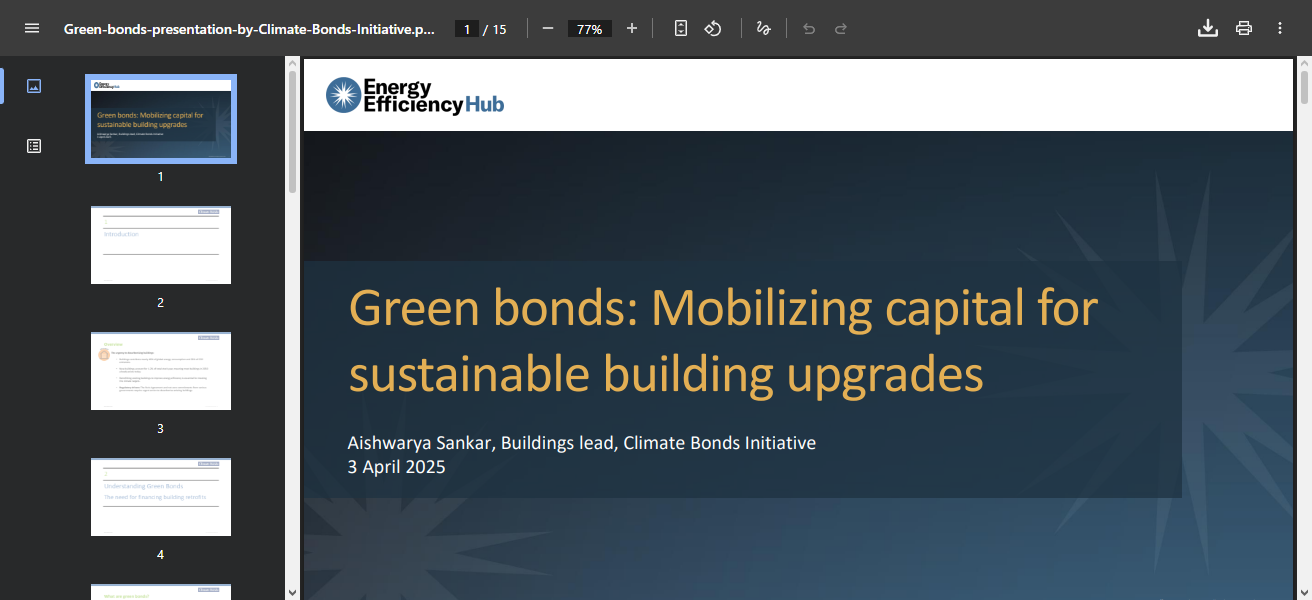Image resolution: width=1312 pixels, height=600 pixels.
Task: Switch sidebar to document outline view
Action: [x=34, y=145]
